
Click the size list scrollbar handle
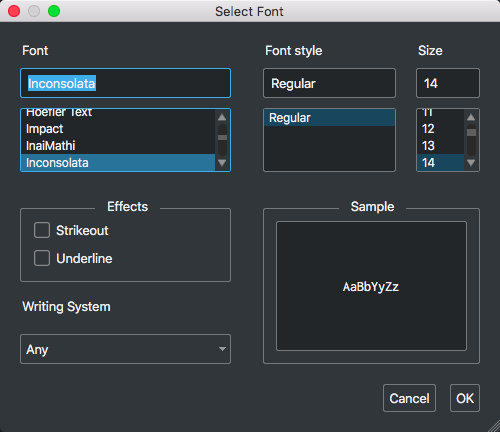(471, 132)
